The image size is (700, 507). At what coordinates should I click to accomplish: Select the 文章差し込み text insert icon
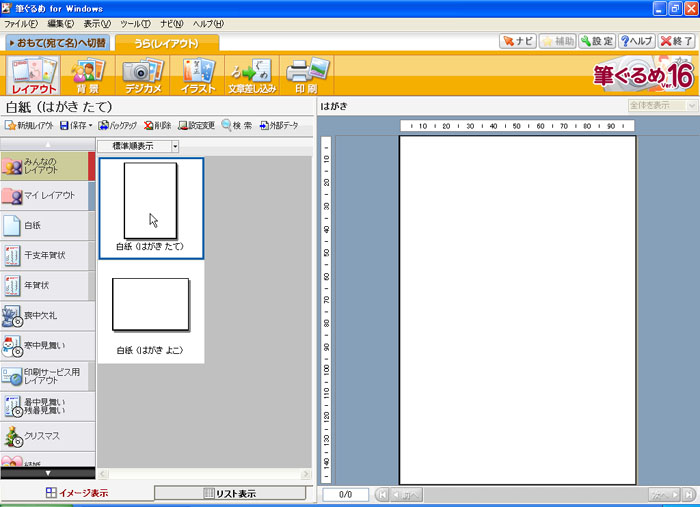(x=251, y=75)
